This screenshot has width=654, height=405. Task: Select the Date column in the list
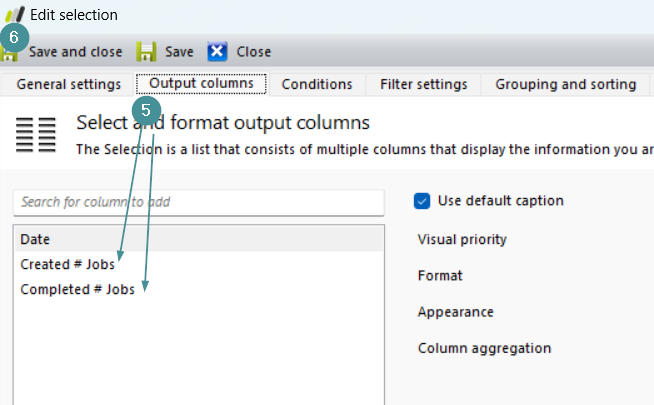[36, 240]
